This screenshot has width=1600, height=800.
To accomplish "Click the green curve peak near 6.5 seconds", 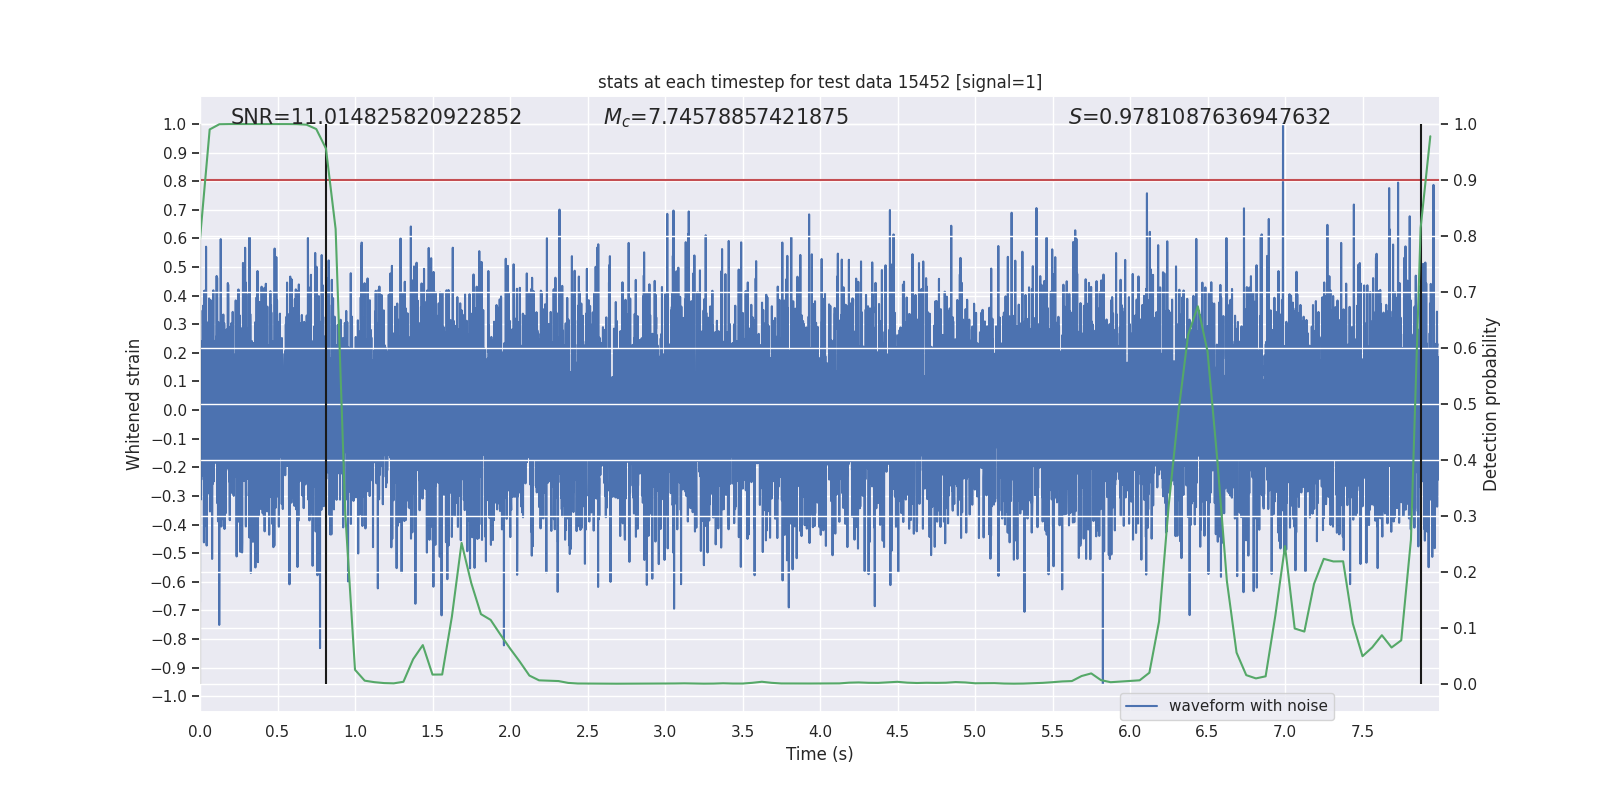I will point(1197,307).
